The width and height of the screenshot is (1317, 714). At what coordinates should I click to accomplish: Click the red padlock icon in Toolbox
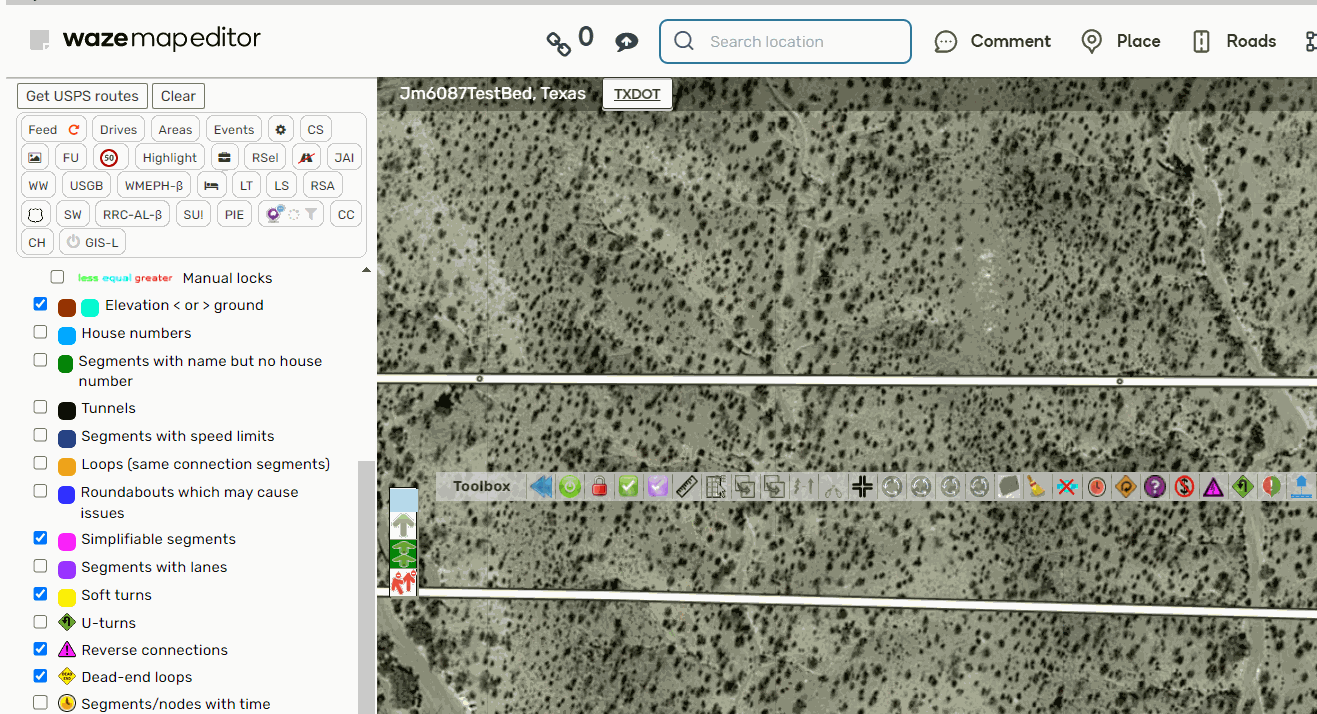[599, 487]
